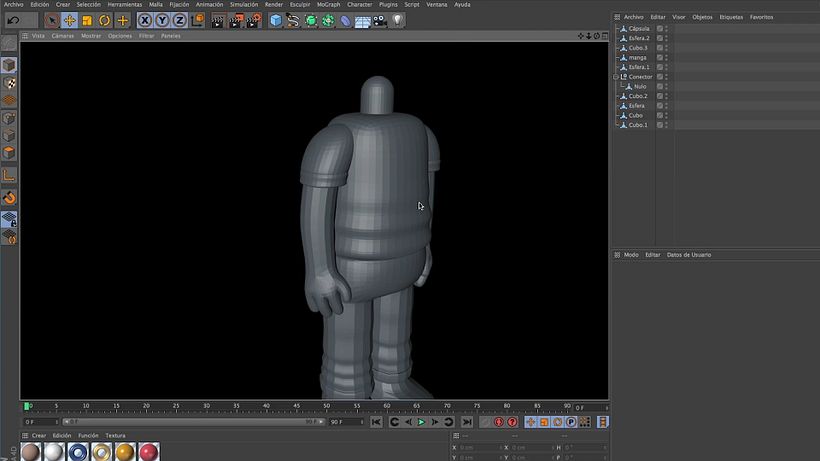Click Make Editable icon in left sidebar
The height and width of the screenshot is (461, 820).
(9, 43)
